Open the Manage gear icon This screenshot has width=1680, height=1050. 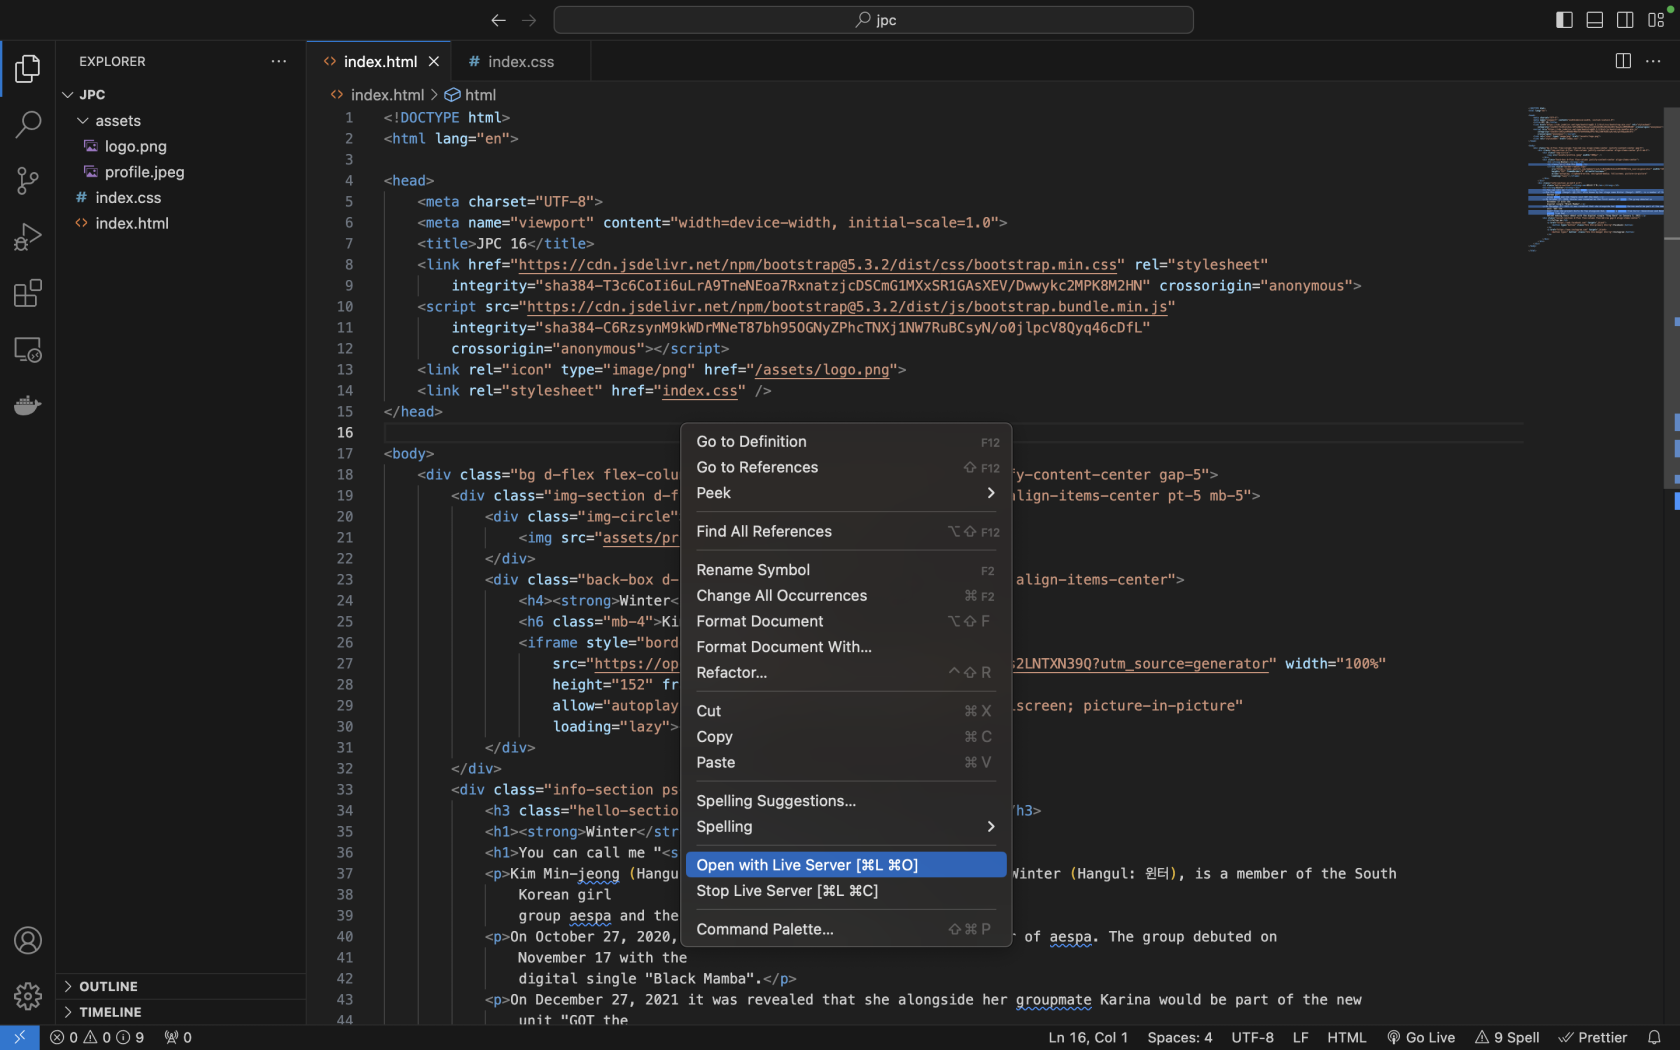pos(27,996)
